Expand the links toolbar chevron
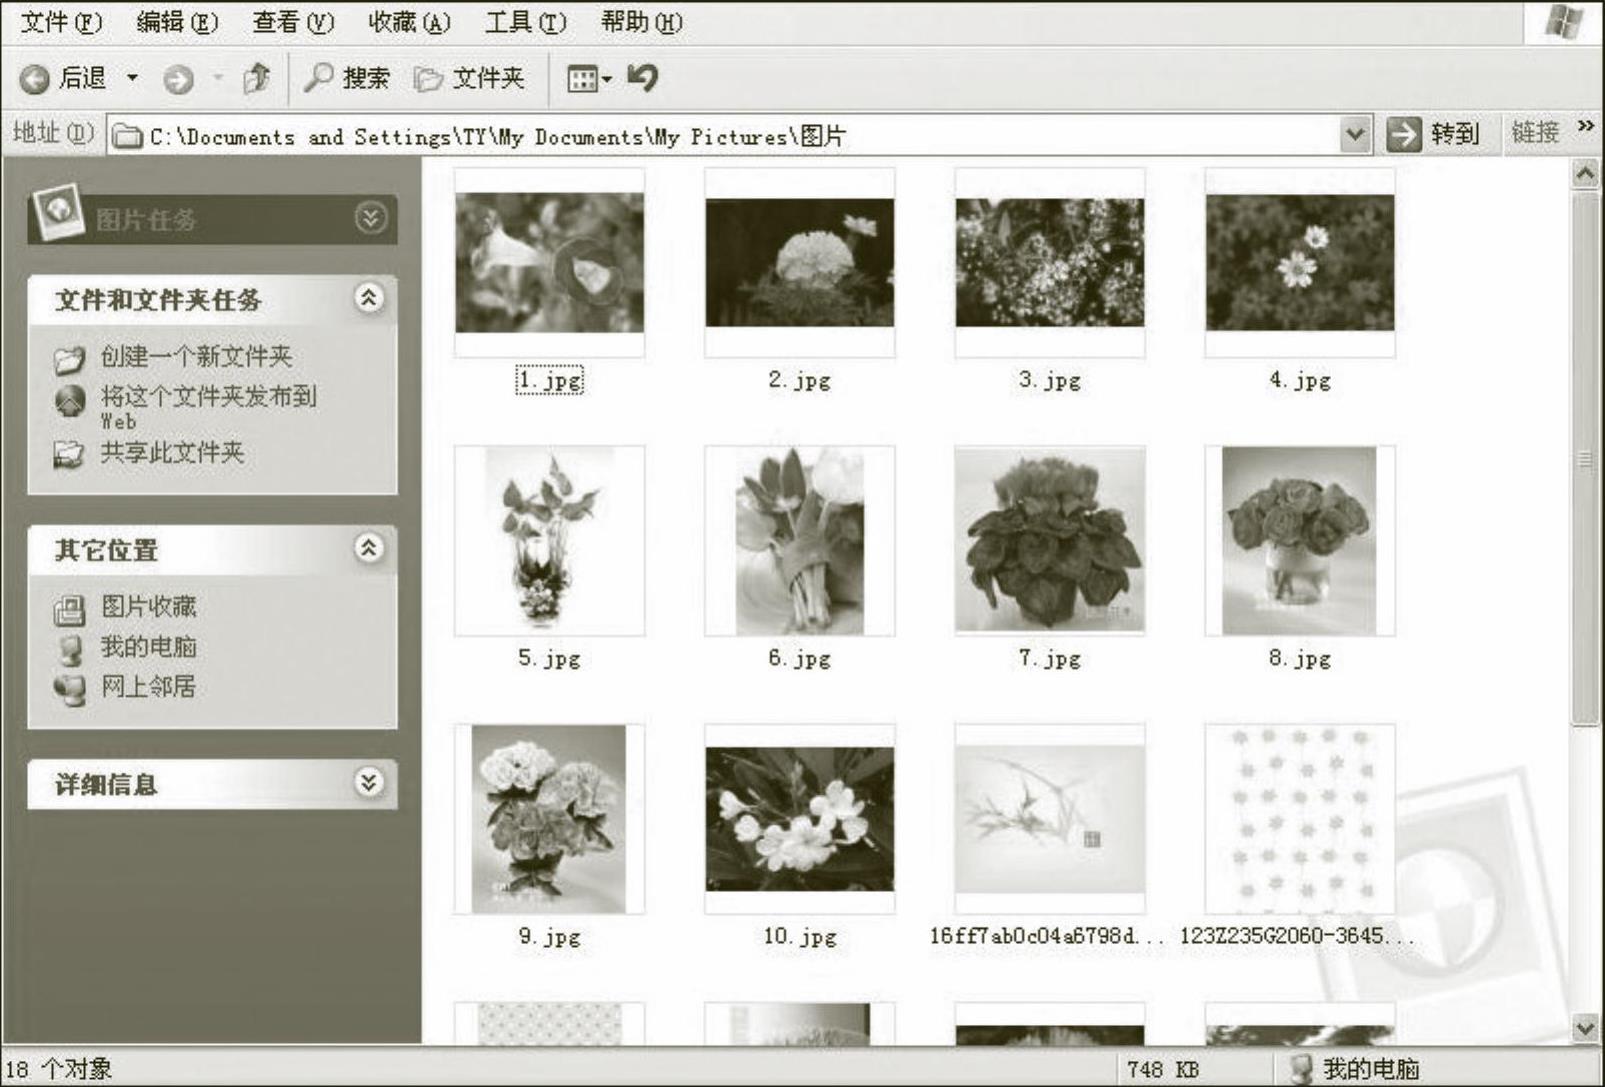Image resolution: width=1605 pixels, height=1087 pixels. (x=1585, y=126)
